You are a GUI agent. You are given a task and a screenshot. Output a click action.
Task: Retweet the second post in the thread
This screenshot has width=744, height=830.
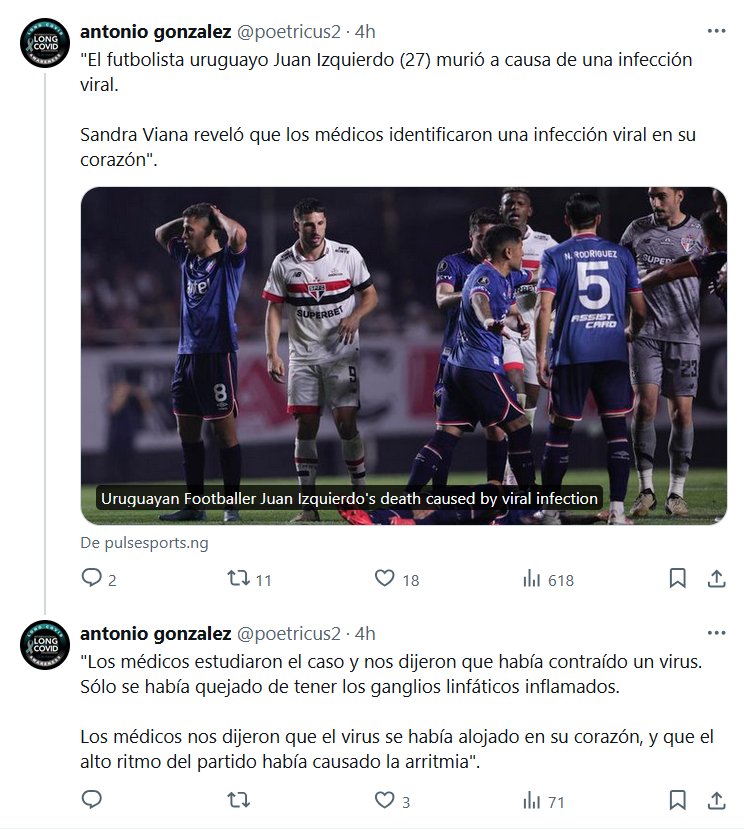[238, 800]
